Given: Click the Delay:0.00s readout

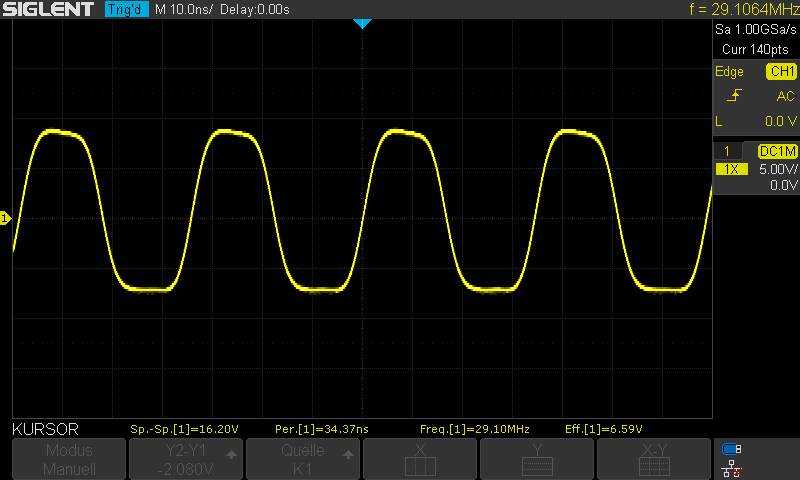Looking at the screenshot, I should (255, 10).
